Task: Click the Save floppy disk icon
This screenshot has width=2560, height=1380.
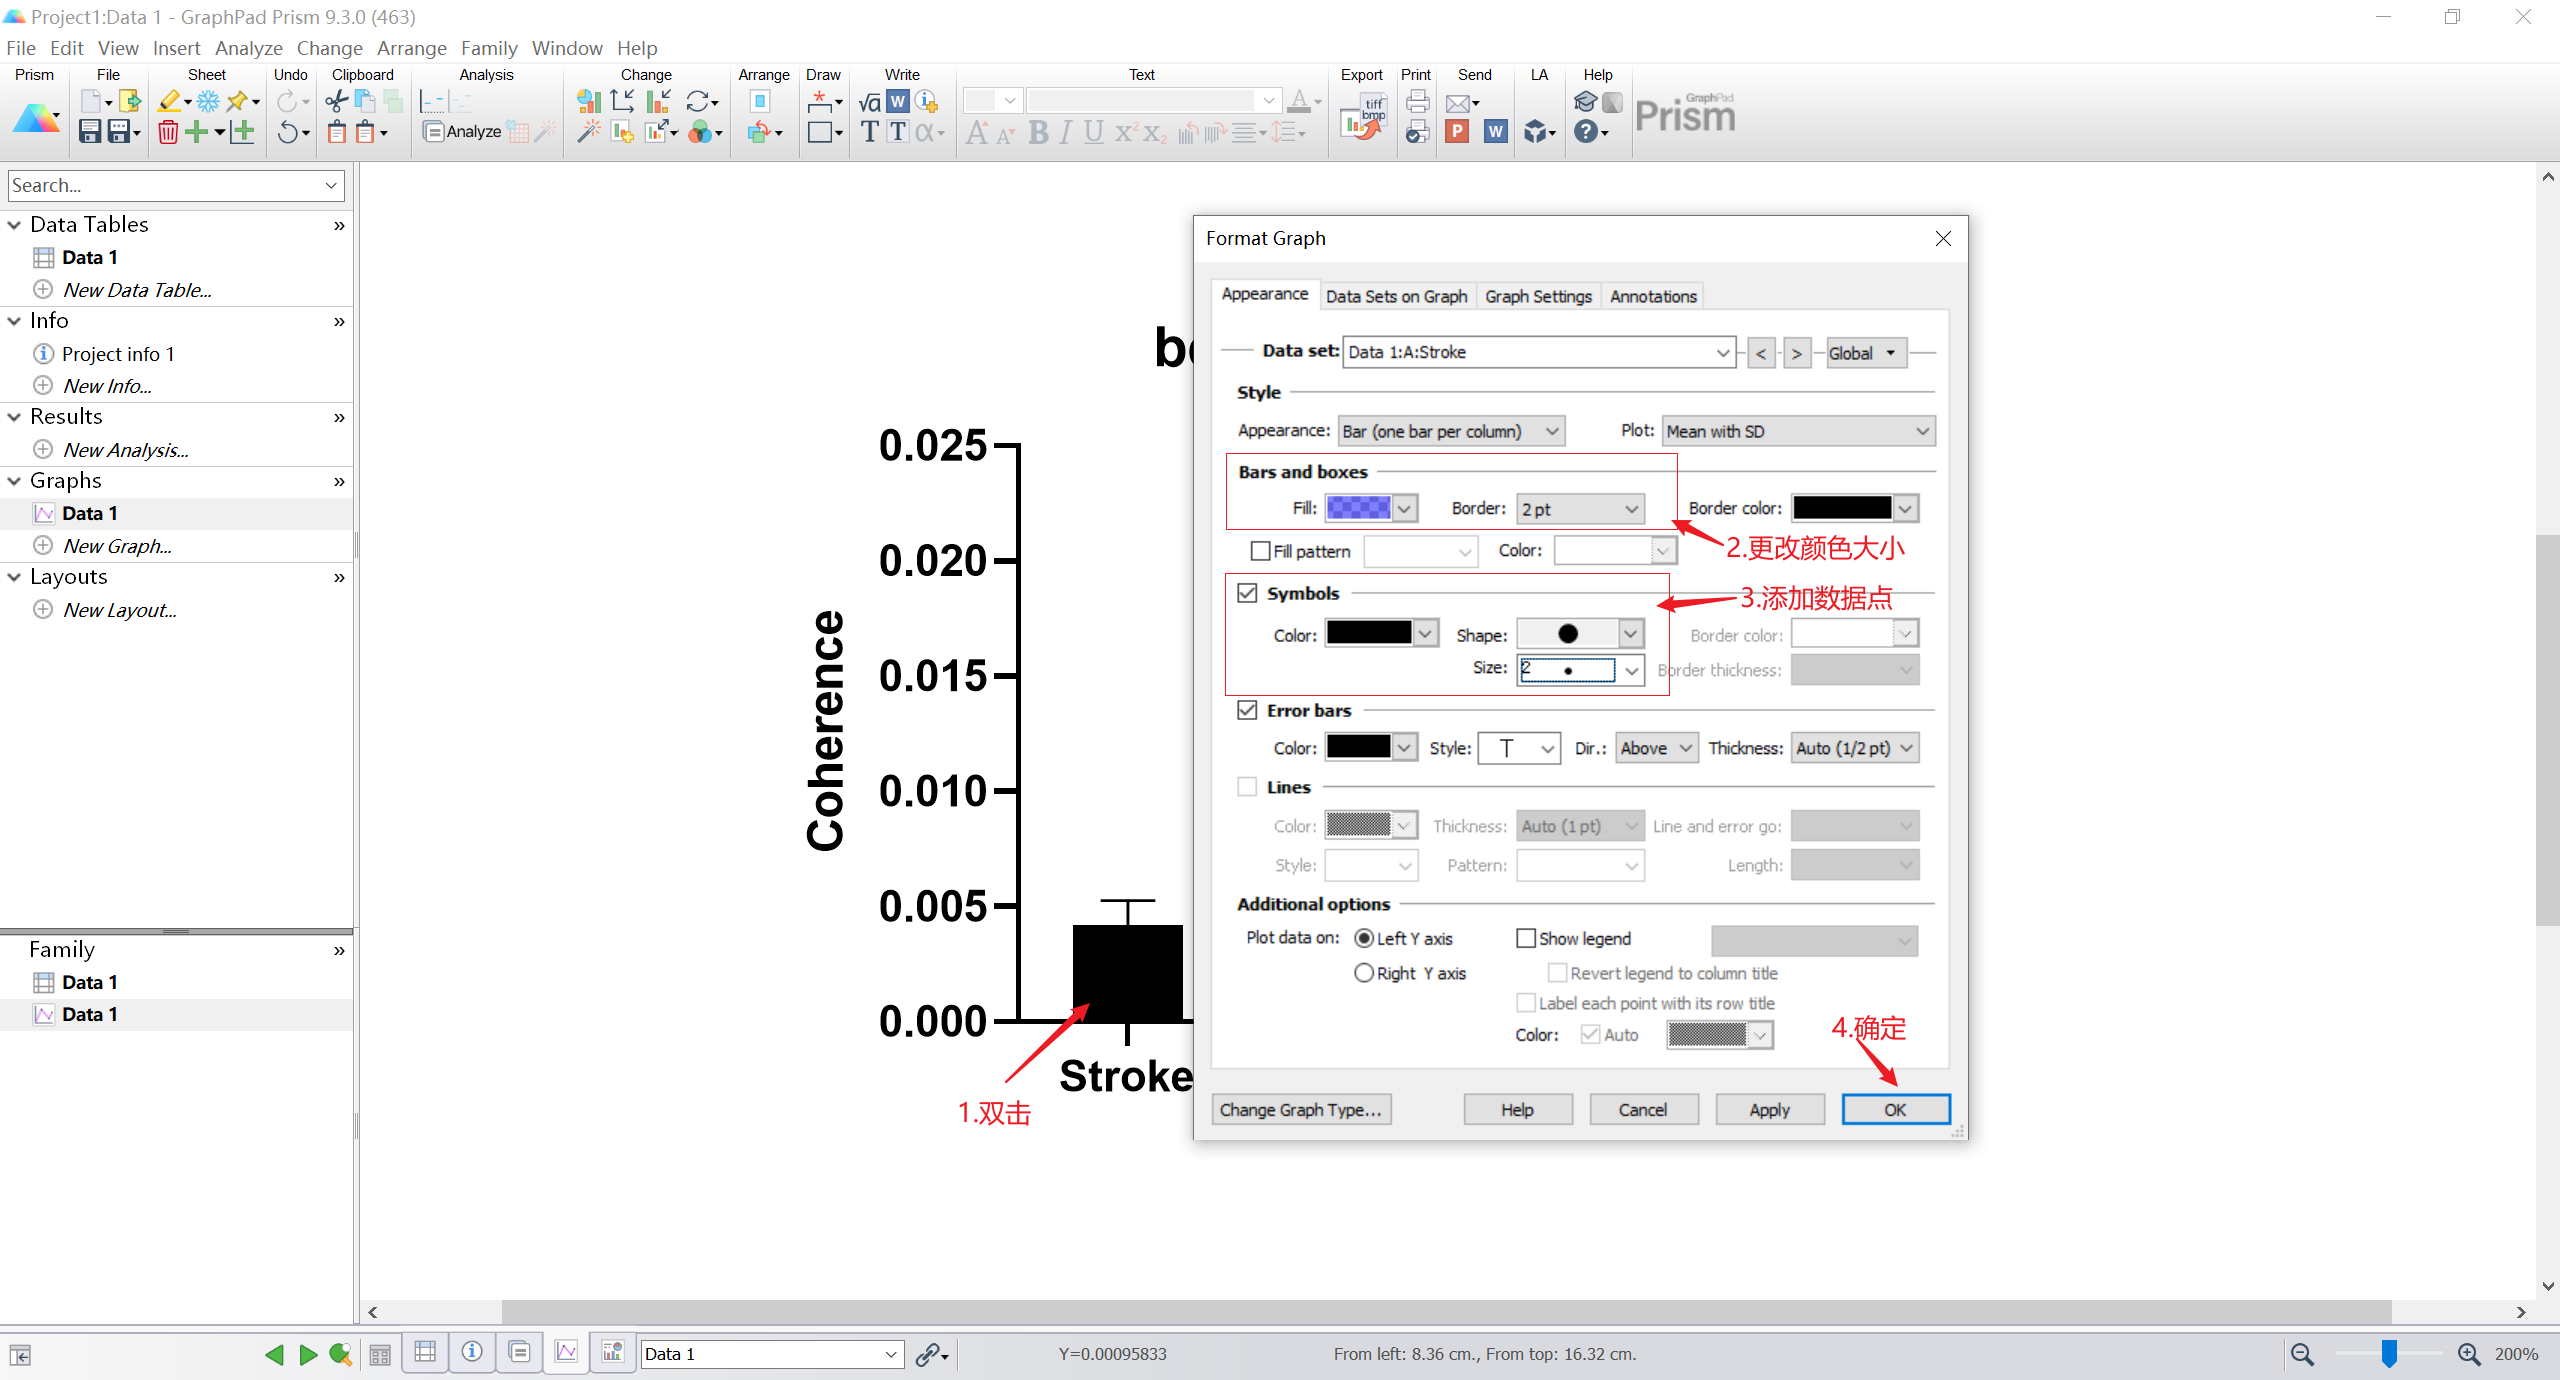Action: tap(90, 132)
